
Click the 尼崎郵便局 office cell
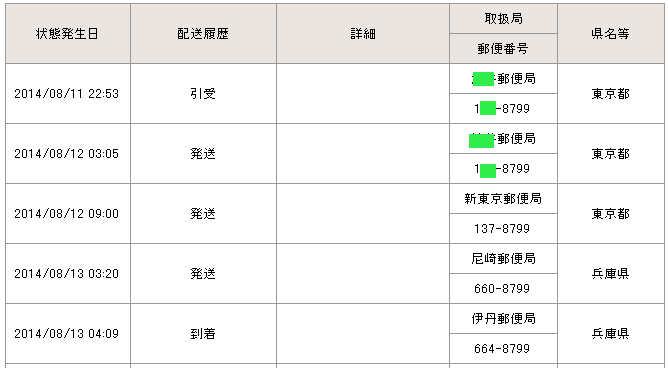coord(503,259)
